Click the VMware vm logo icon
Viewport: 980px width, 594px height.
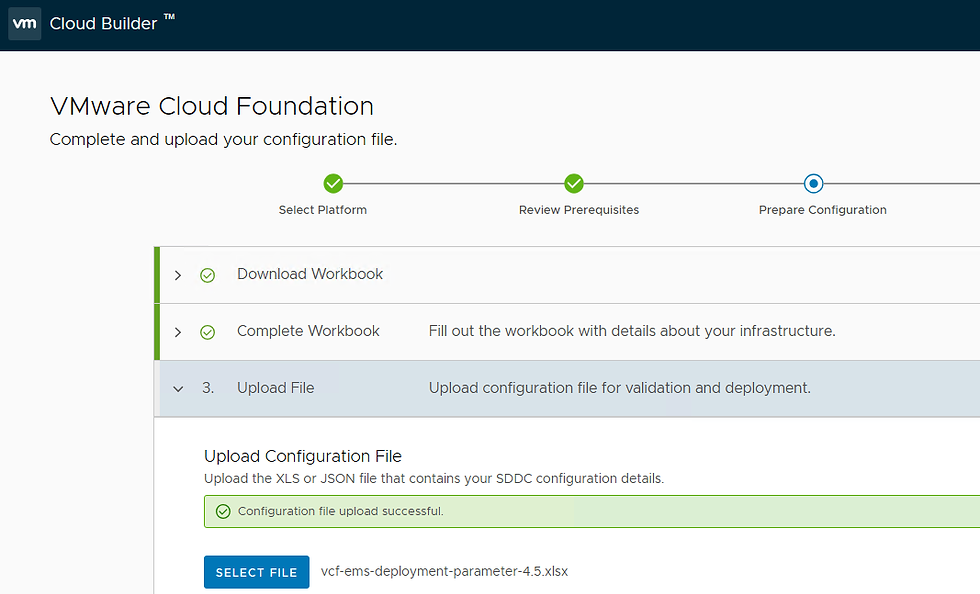tap(24, 24)
